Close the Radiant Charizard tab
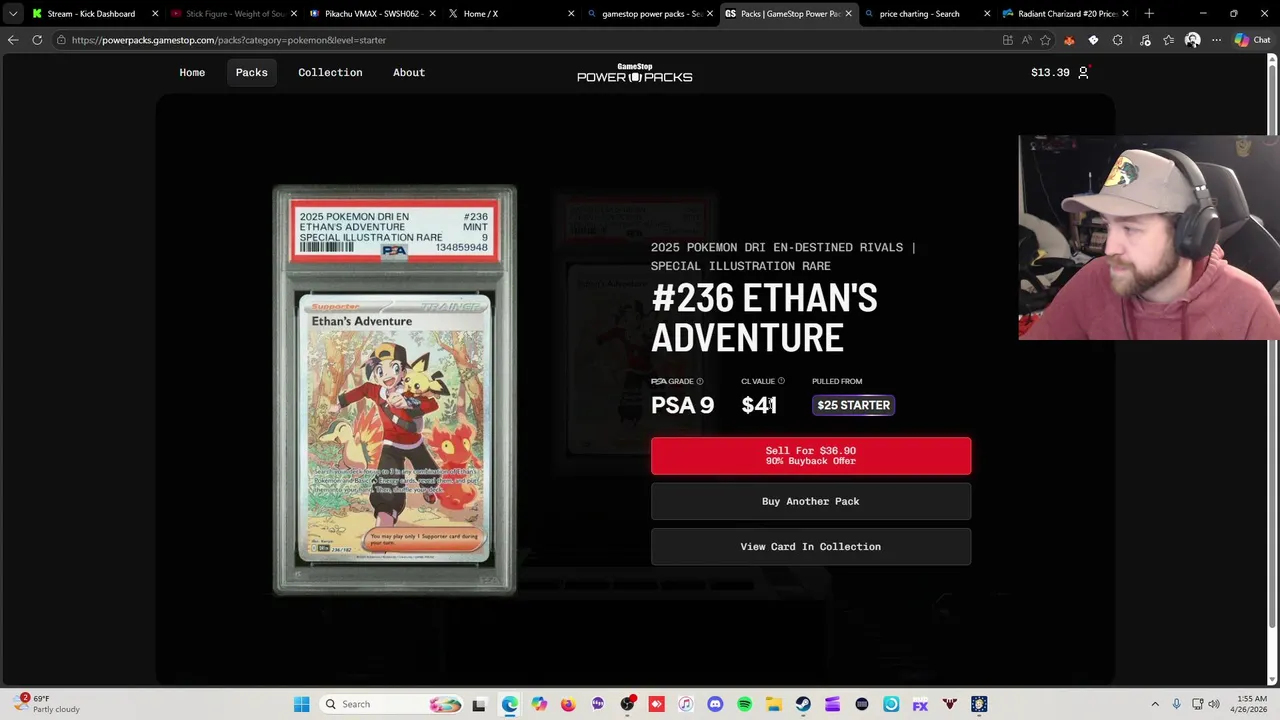This screenshot has width=1280, height=720. (x=1125, y=14)
